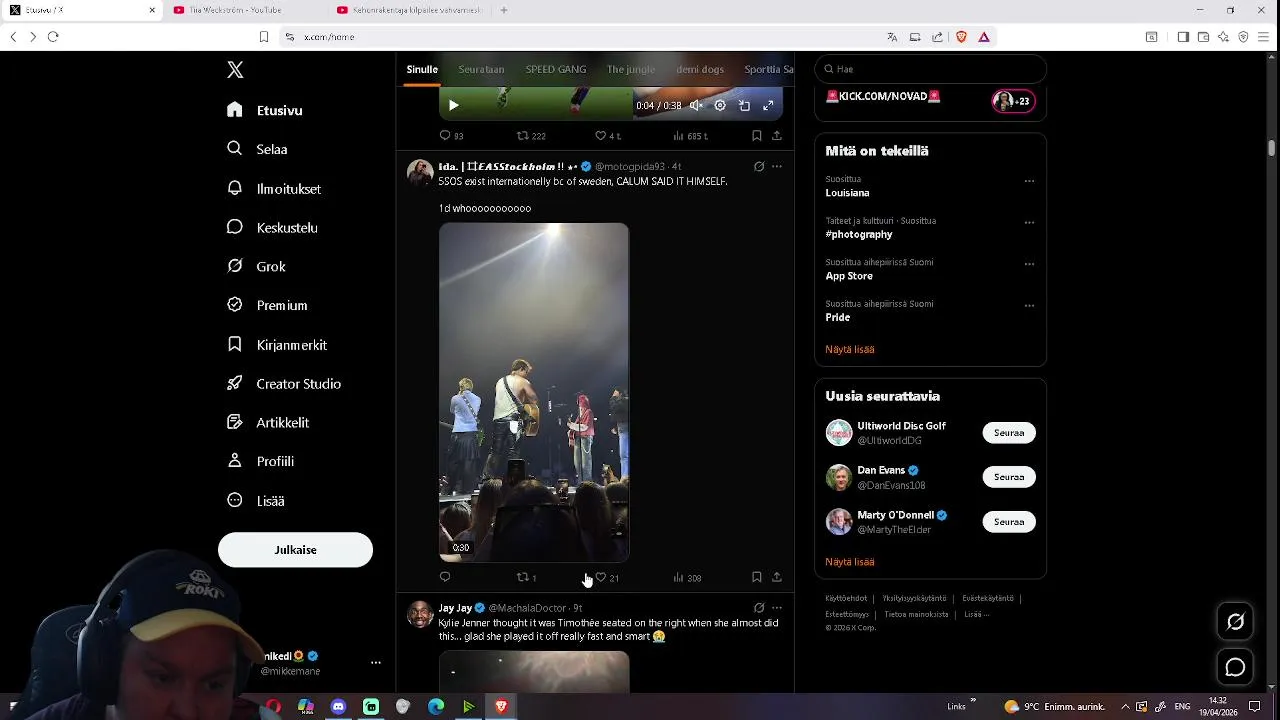Open Brave Shields icon
The image size is (1280, 720).
pyautogui.click(x=962, y=37)
